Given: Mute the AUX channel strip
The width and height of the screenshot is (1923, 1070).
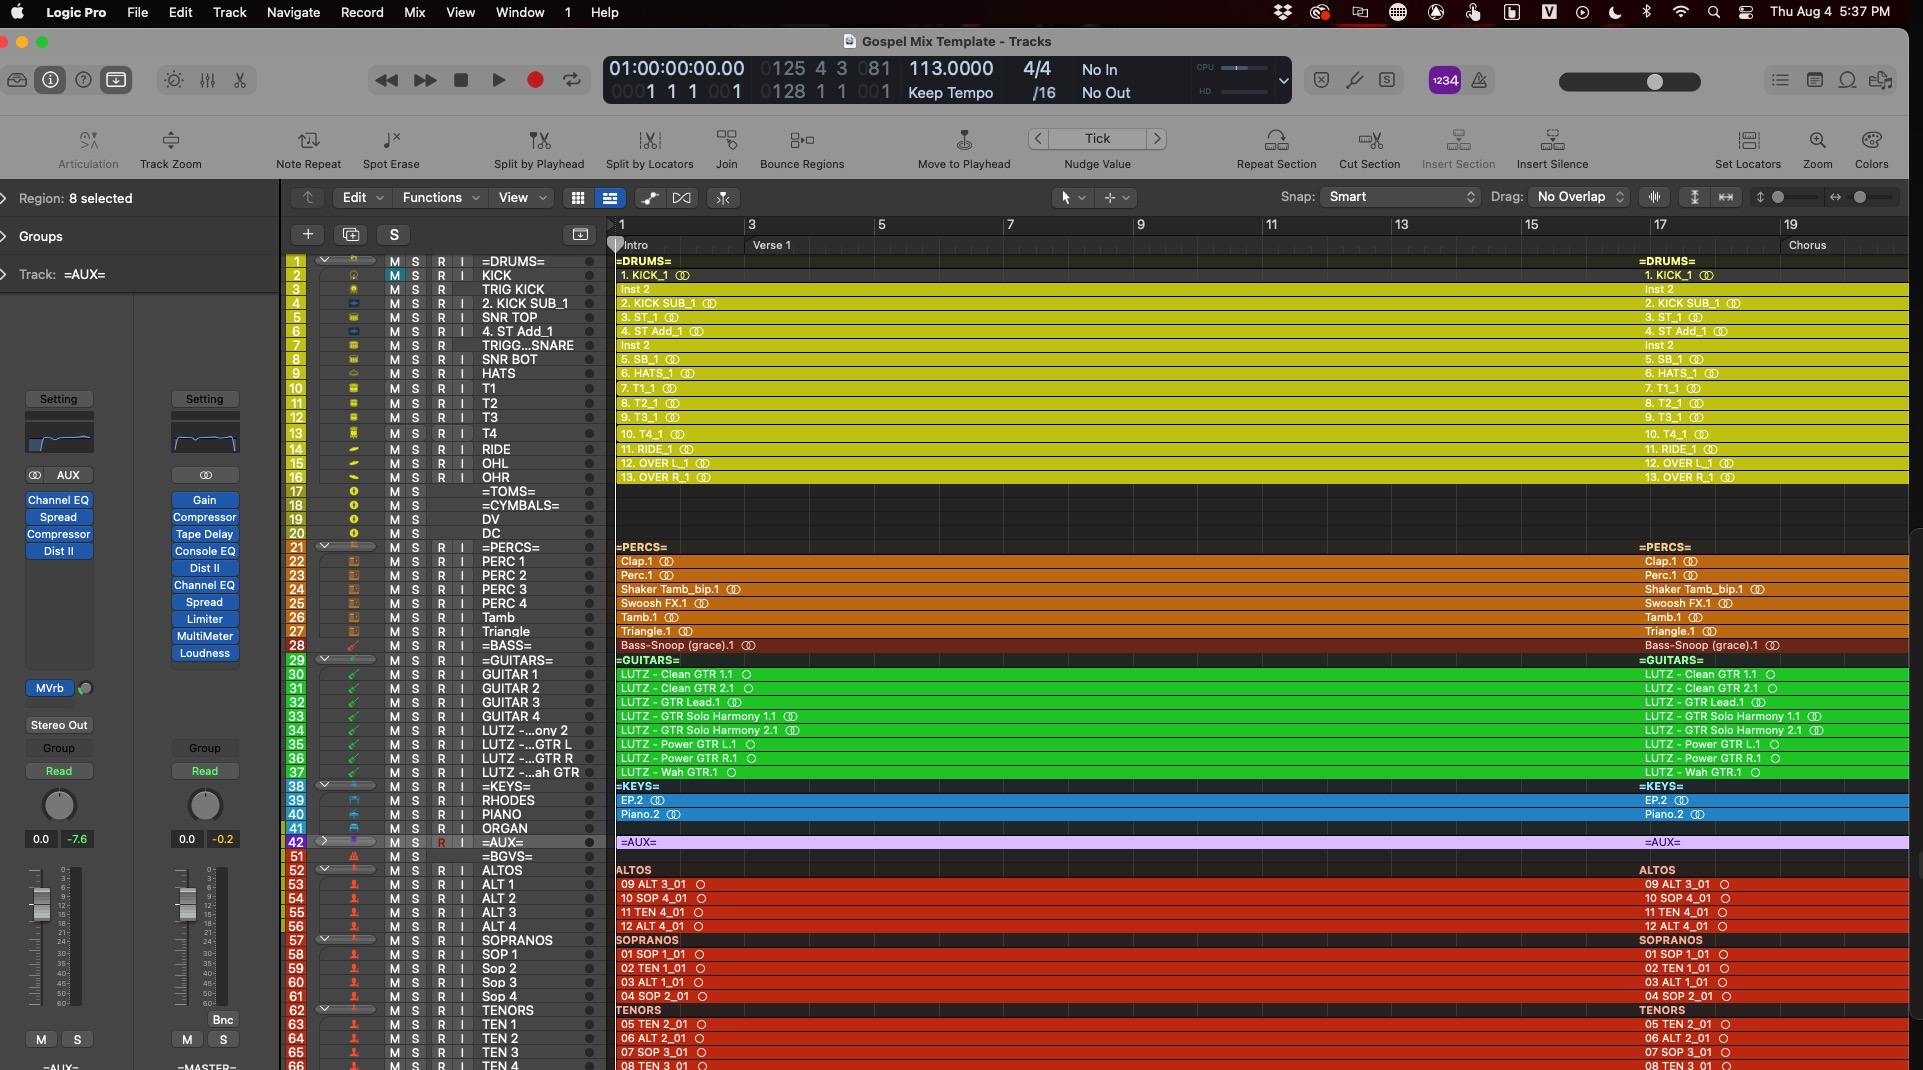Looking at the screenshot, I should pos(41,1039).
